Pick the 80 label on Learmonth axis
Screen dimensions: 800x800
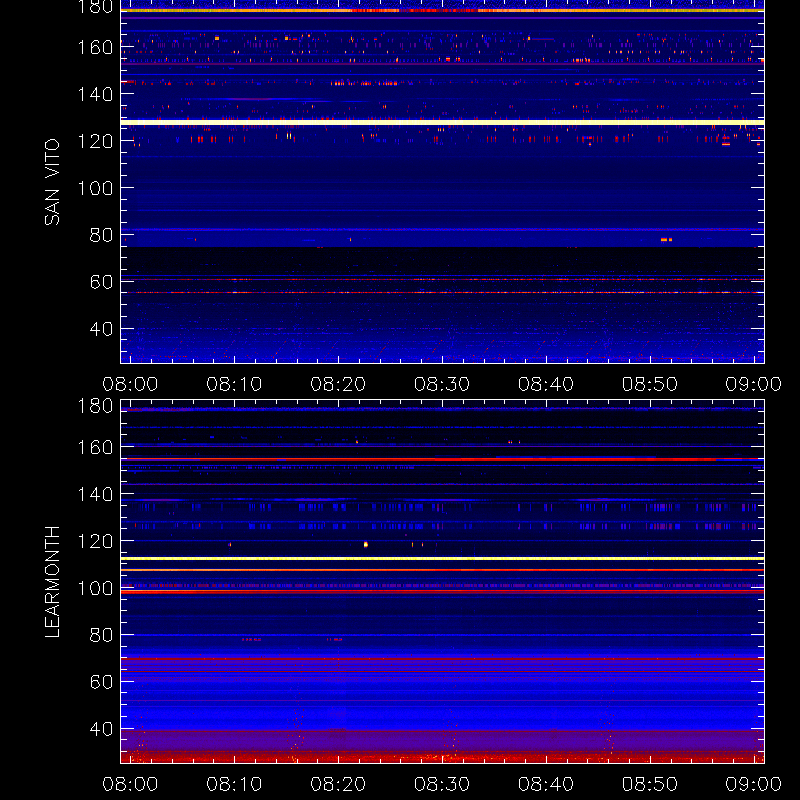click(x=101, y=635)
